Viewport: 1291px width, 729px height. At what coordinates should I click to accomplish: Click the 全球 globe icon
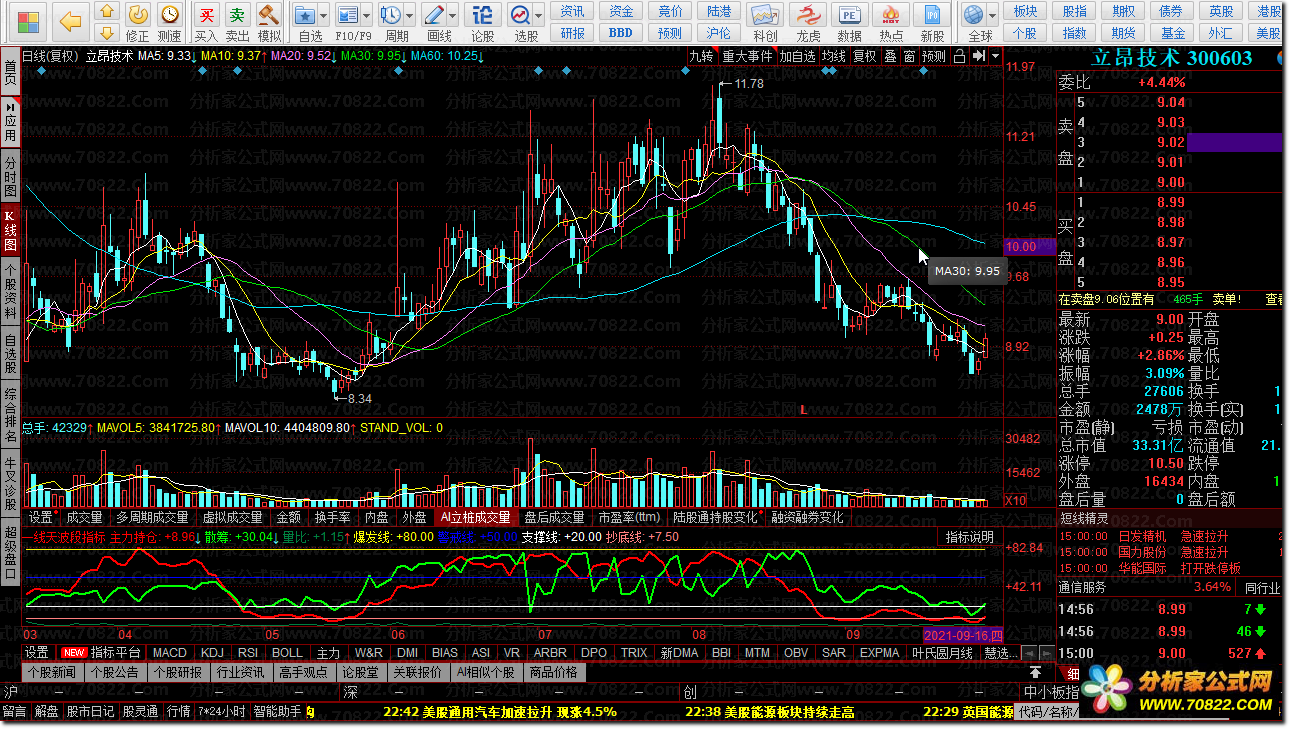coord(973,22)
